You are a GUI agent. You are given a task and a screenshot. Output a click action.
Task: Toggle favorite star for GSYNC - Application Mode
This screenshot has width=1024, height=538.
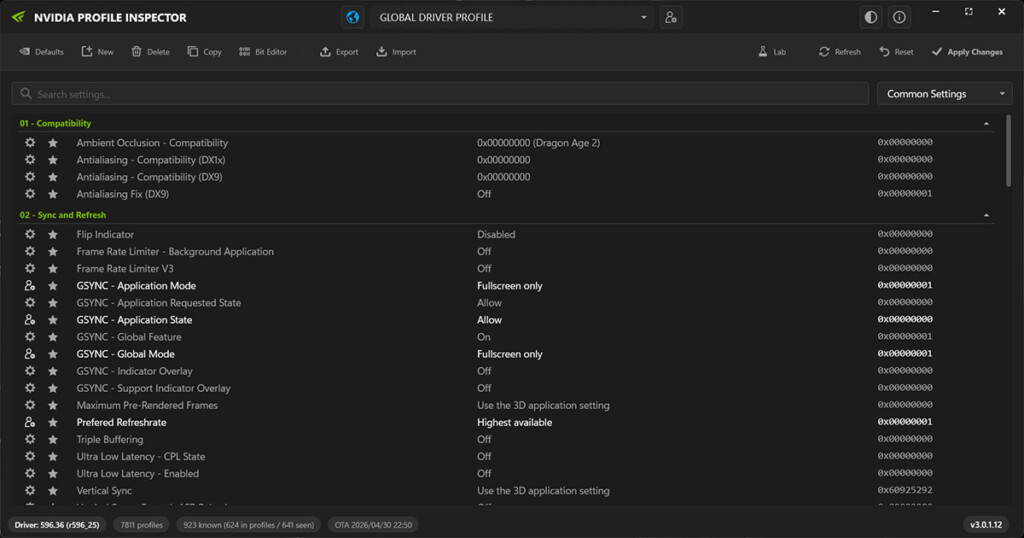(x=53, y=285)
